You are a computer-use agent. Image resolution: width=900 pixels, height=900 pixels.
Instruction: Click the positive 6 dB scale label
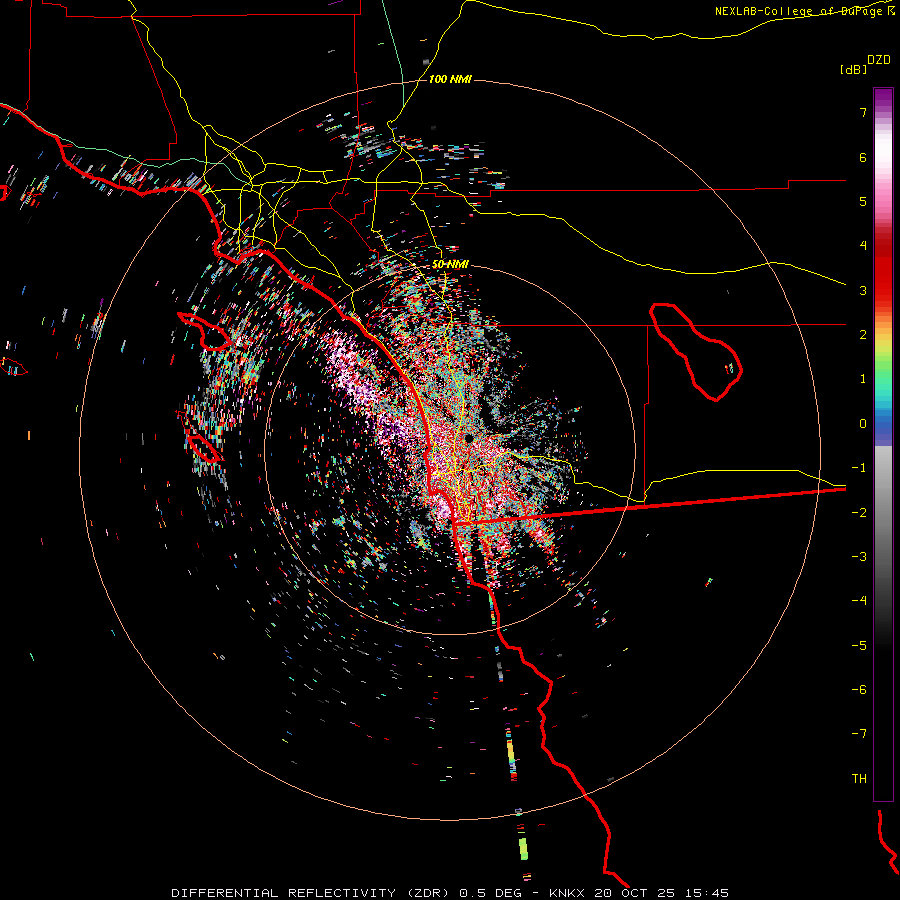point(863,157)
